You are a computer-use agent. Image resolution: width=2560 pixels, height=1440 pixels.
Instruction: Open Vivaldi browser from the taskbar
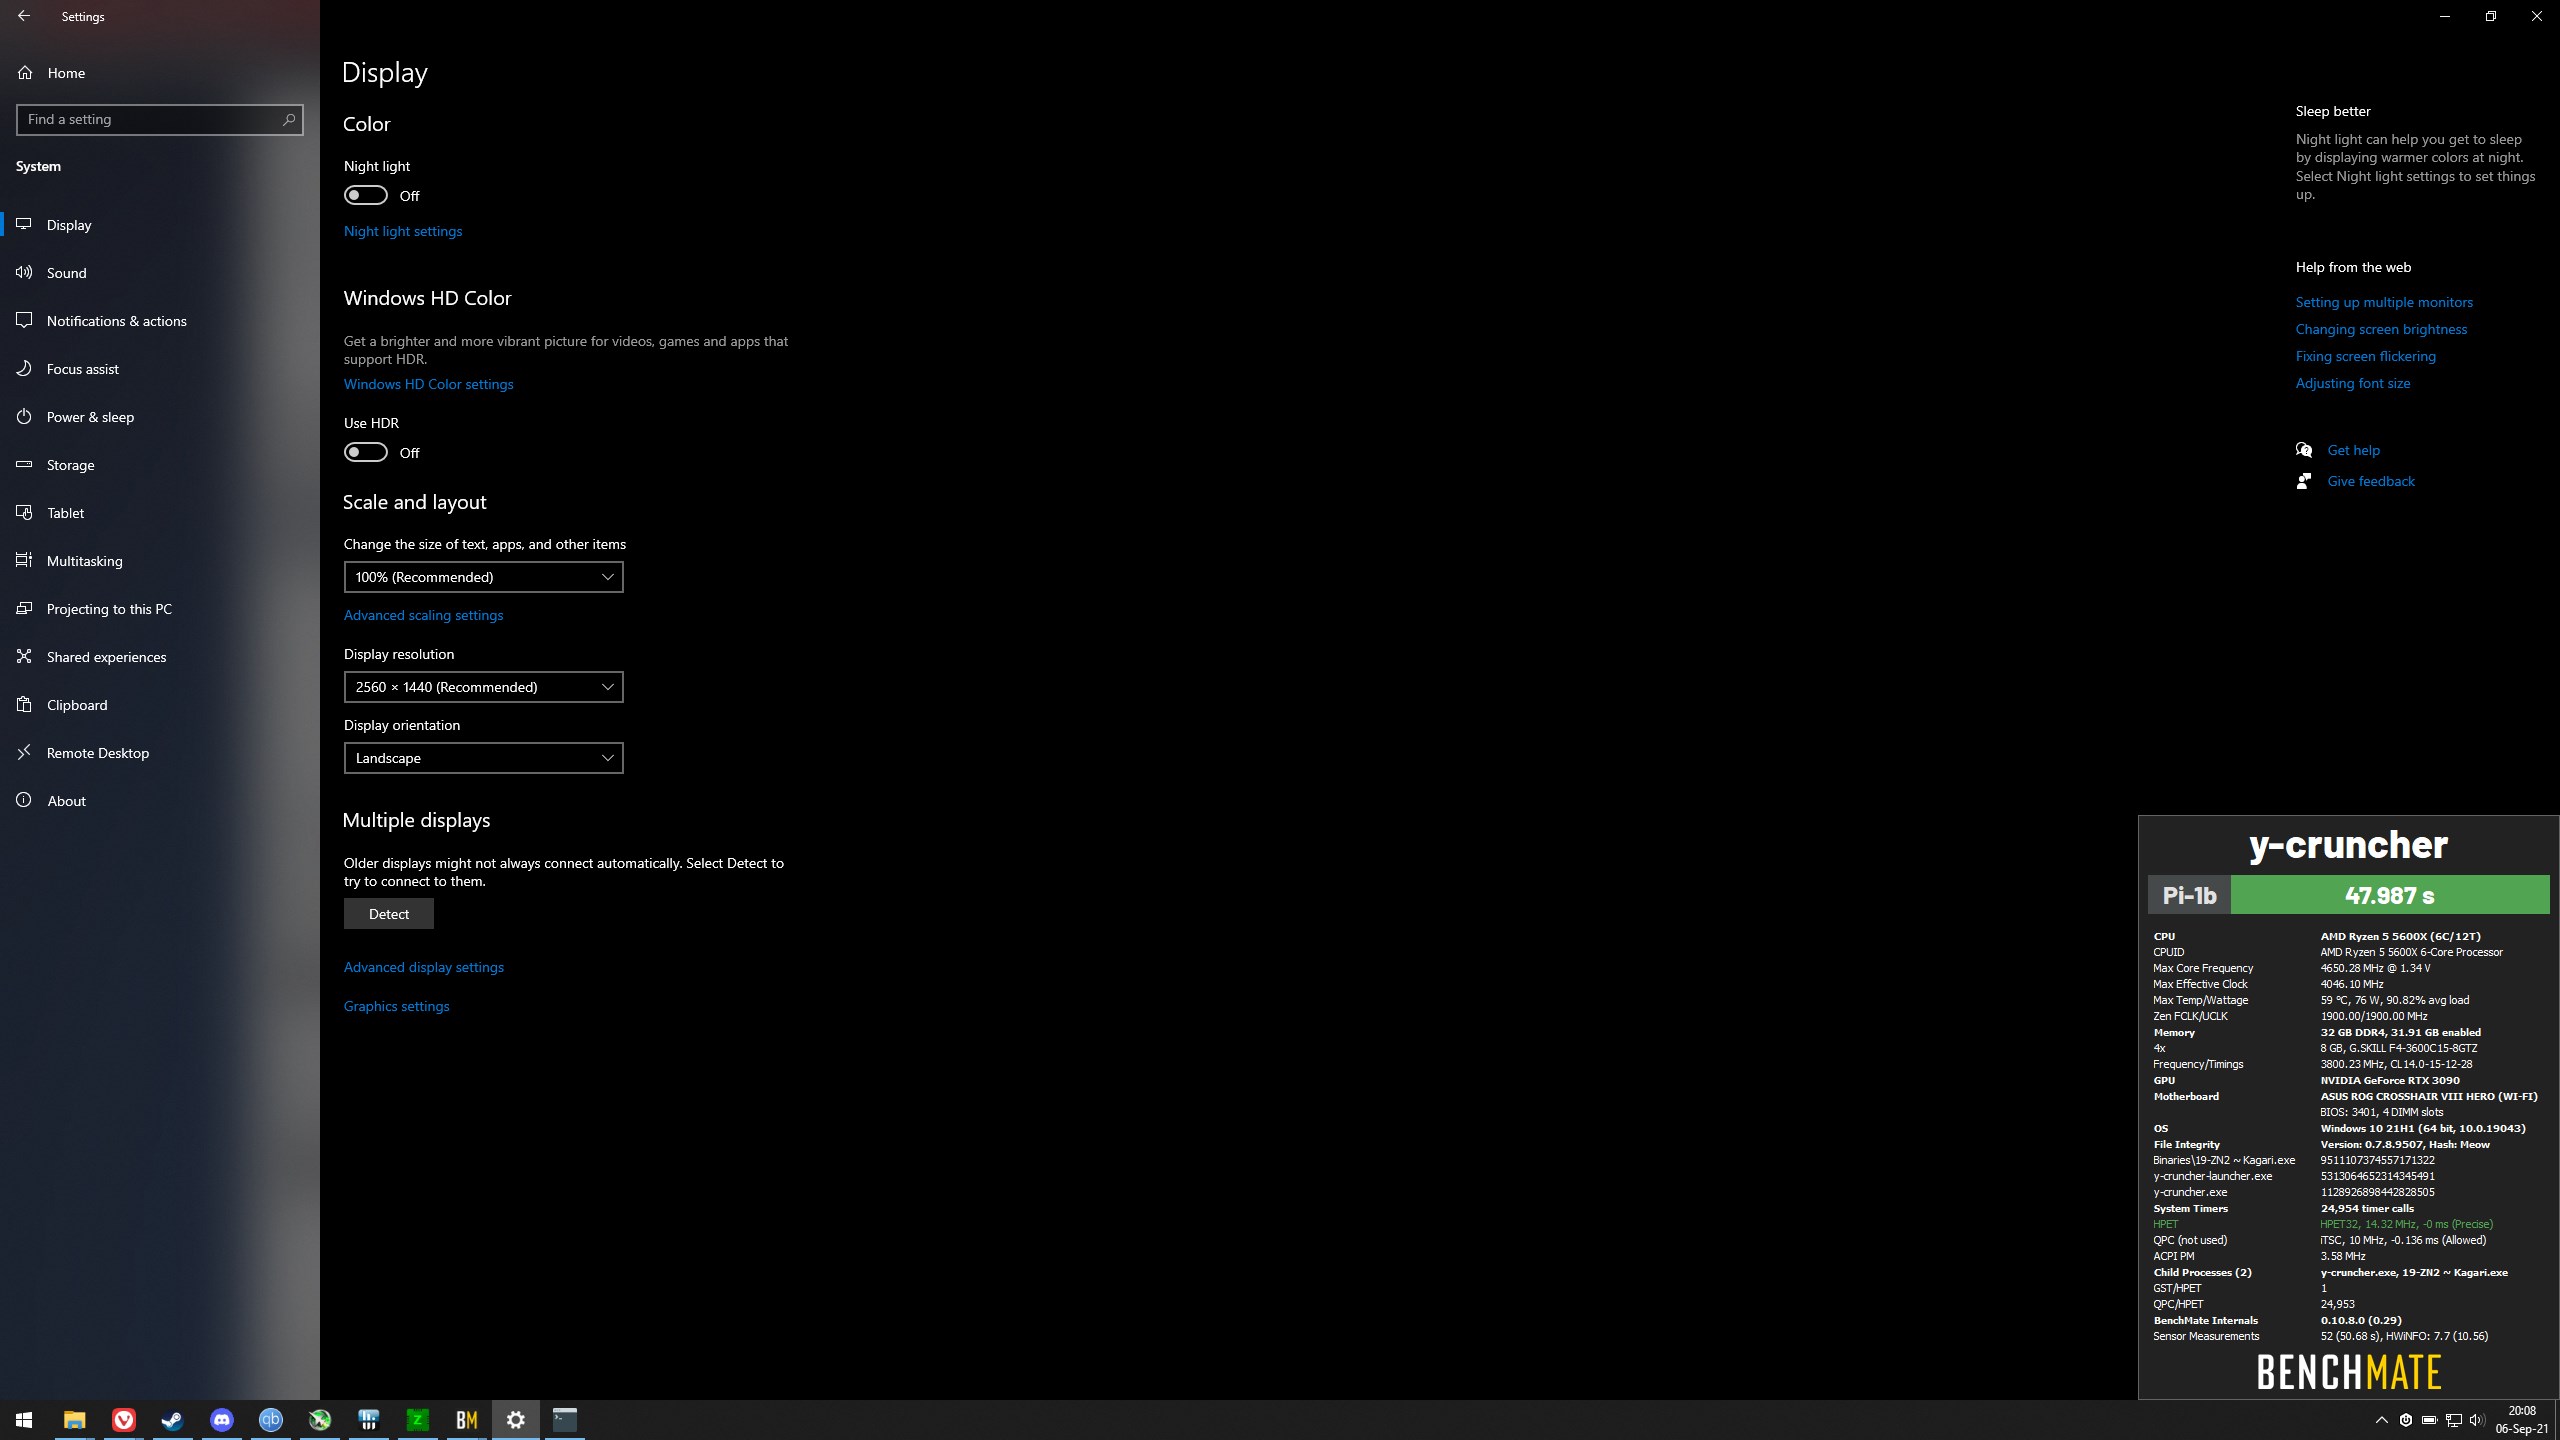[123, 1420]
